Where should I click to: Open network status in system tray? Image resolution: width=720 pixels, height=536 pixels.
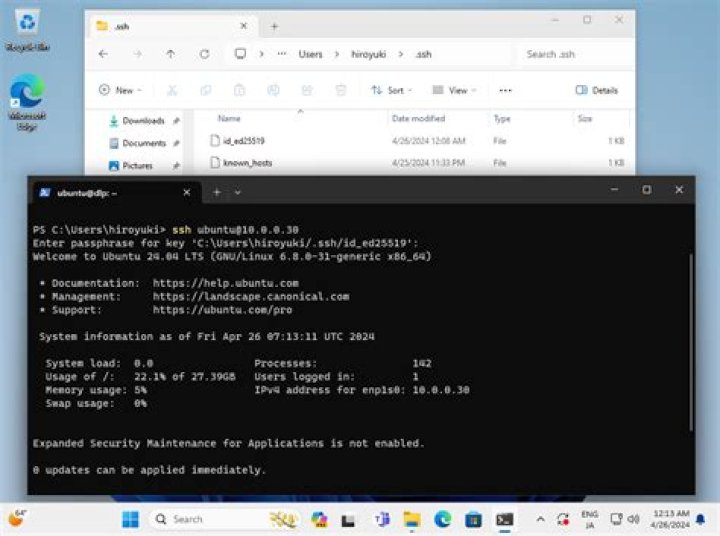click(616, 519)
